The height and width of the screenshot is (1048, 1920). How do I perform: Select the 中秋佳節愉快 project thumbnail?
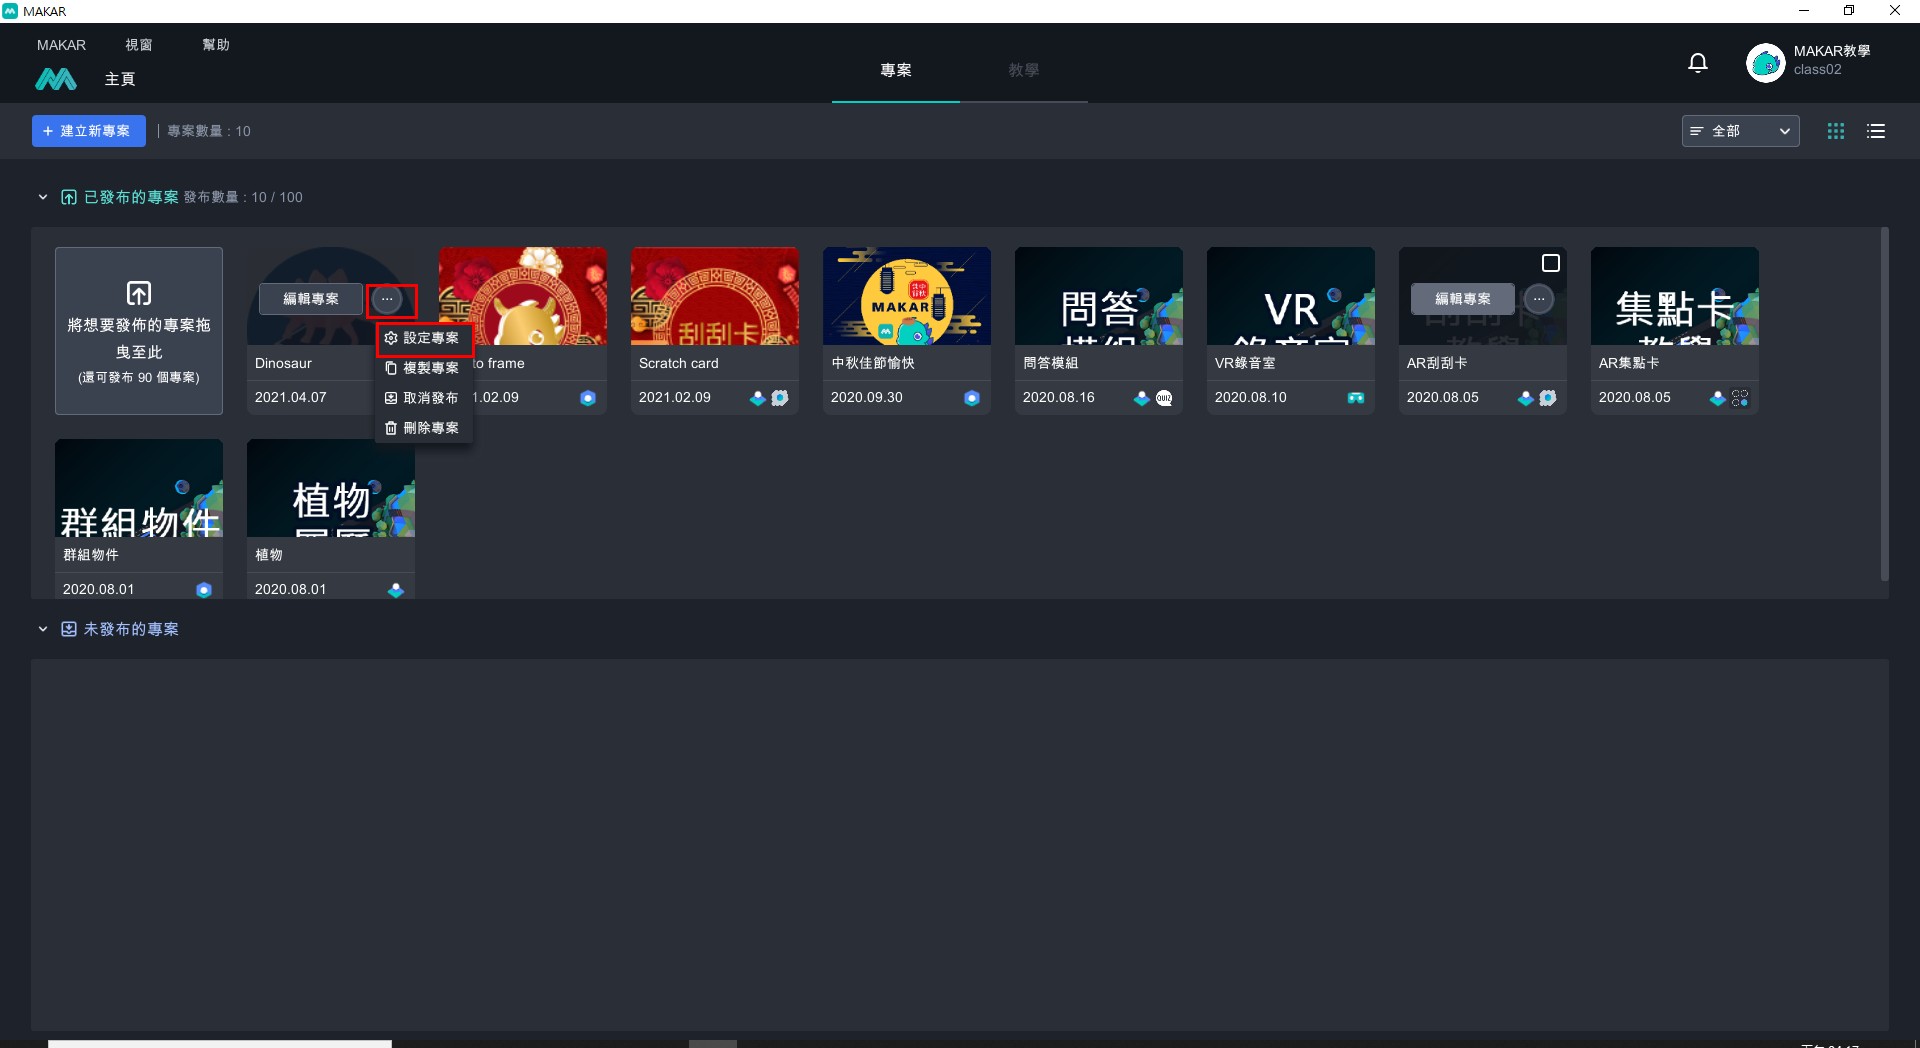click(x=907, y=296)
